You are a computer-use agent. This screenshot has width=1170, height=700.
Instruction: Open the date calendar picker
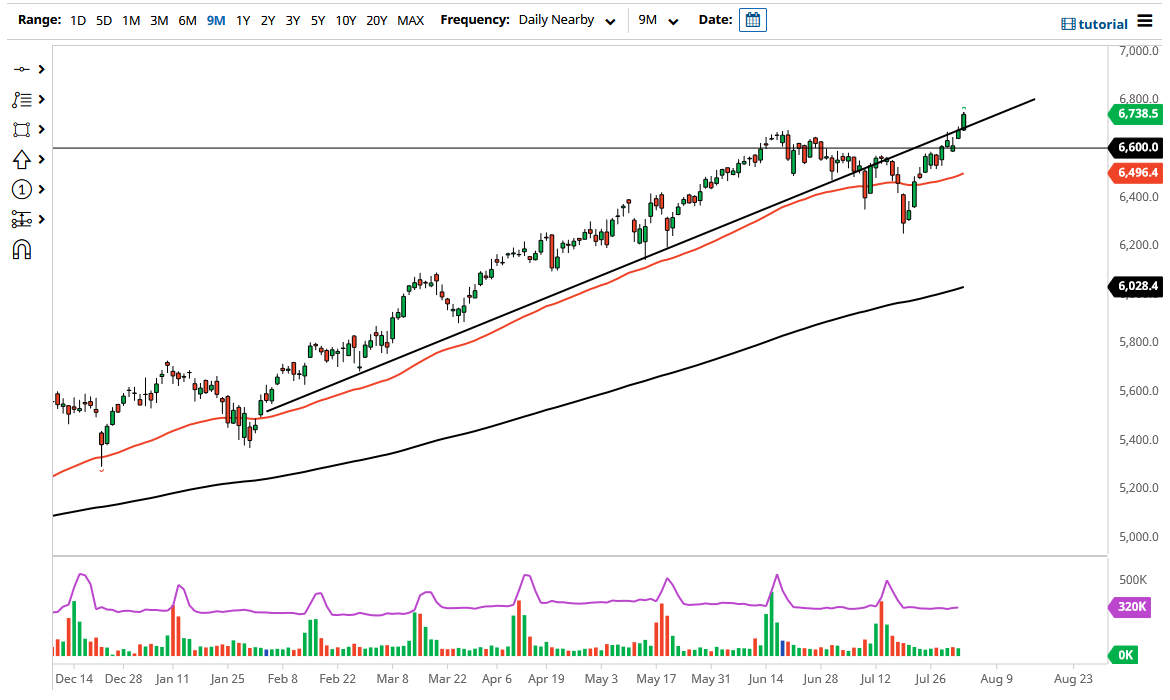(752, 19)
